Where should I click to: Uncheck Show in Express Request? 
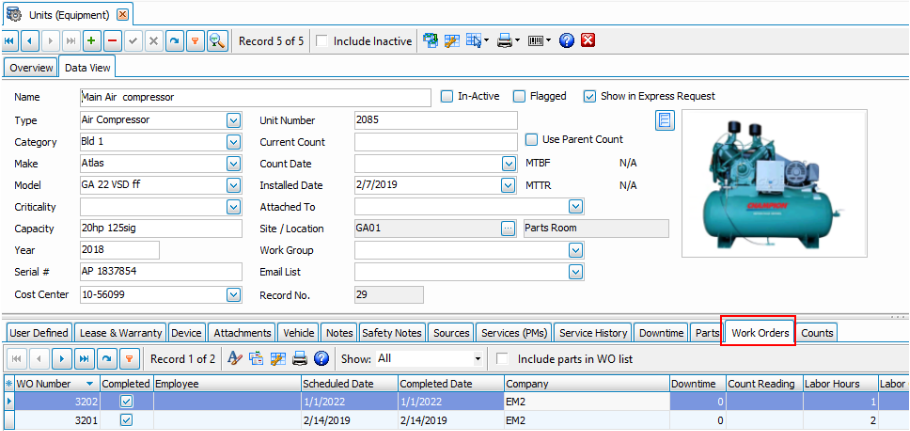coord(590,96)
